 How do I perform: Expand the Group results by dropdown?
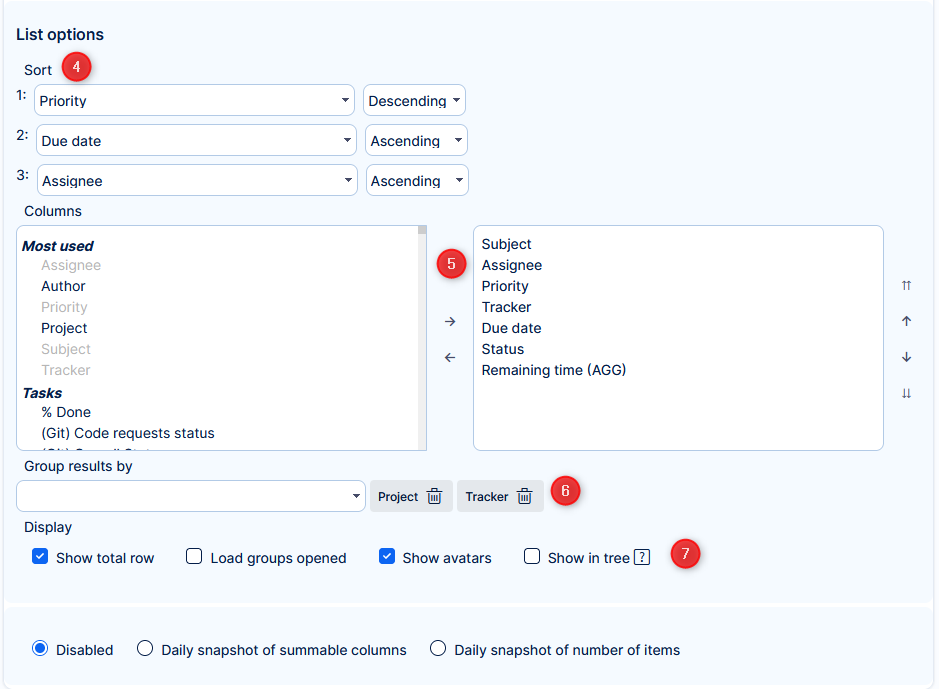point(191,496)
